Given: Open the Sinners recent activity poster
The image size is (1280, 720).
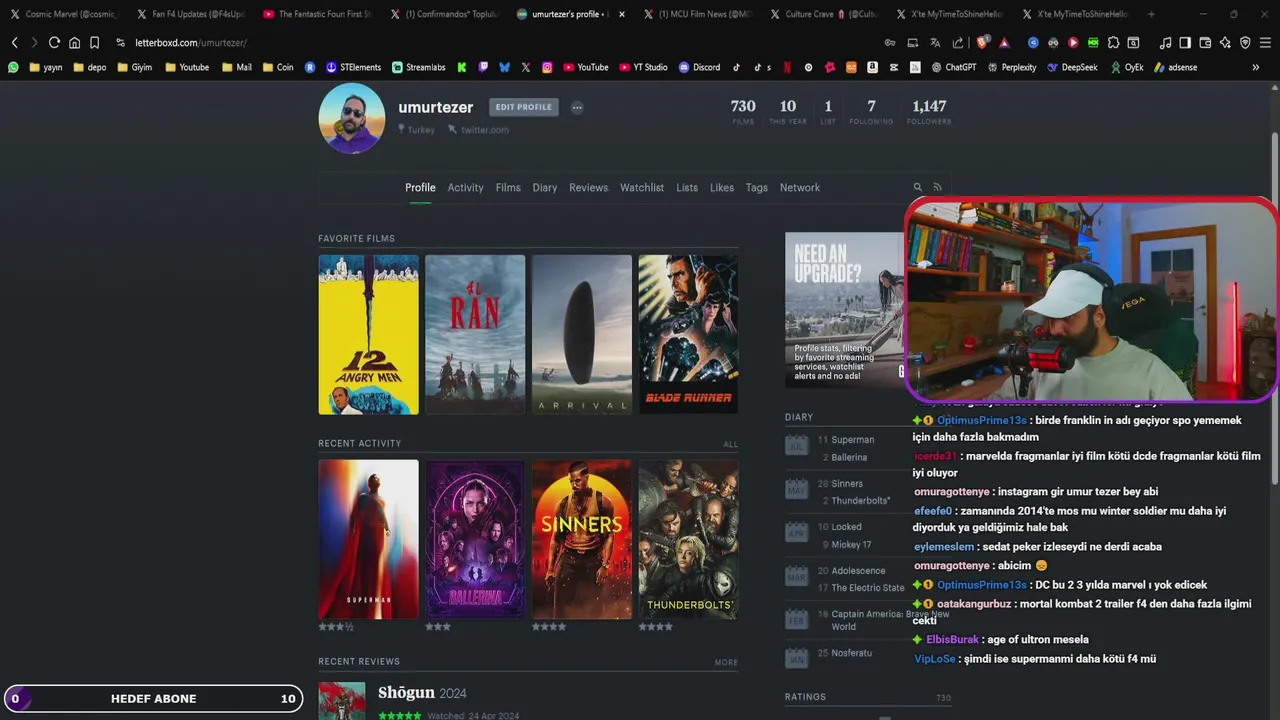Looking at the screenshot, I should coord(582,539).
